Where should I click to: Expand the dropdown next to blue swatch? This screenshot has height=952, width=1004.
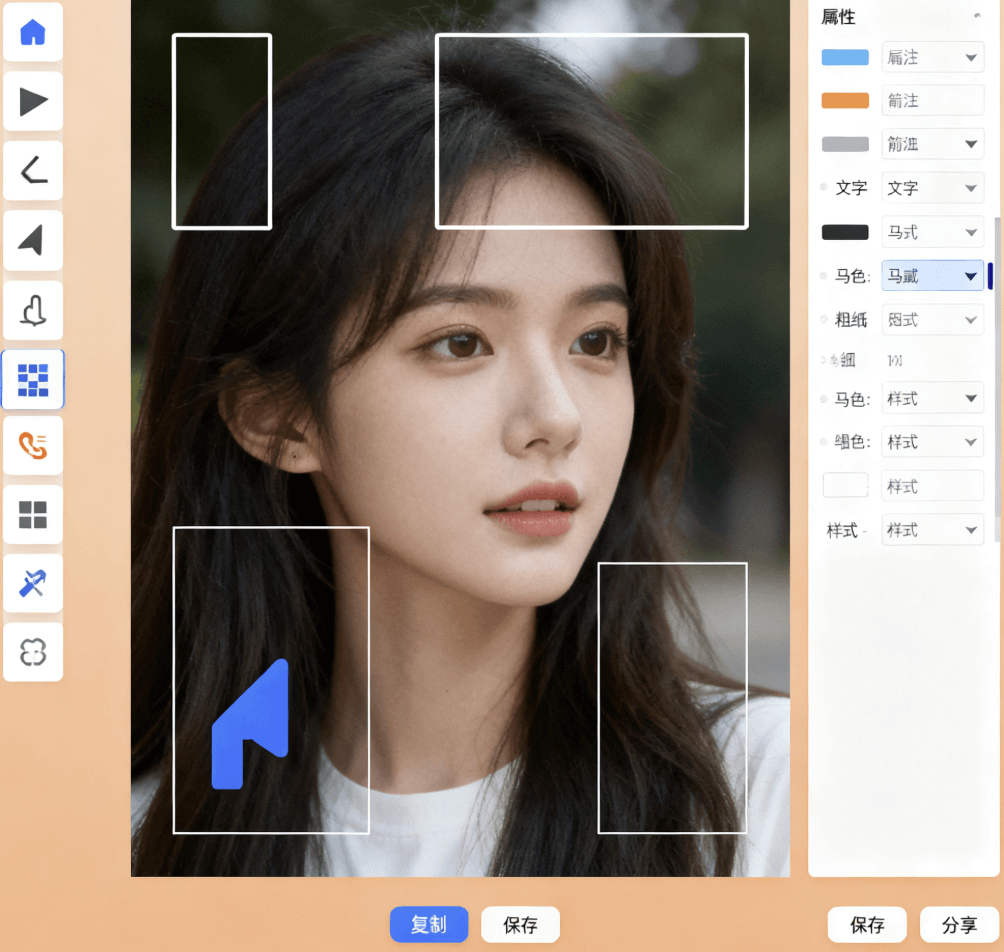click(x=932, y=58)
